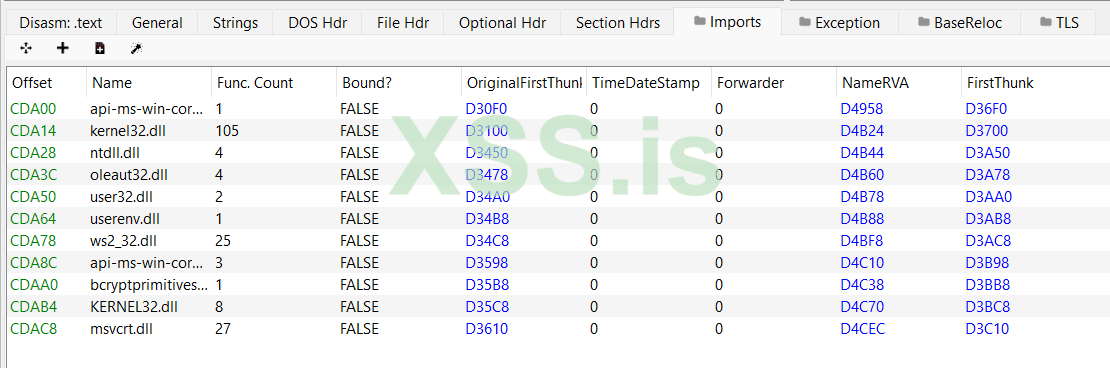Image resolution: width=1110 pixels, height=368 pixels.
Task: Click the four-arrows move icon in toolbar
Action: point(26,48)
